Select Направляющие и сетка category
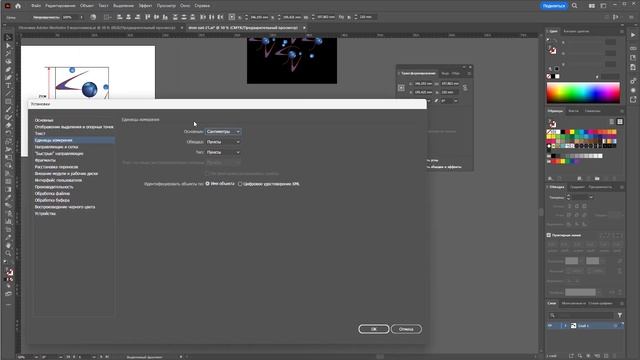 (x=56, y=147)
